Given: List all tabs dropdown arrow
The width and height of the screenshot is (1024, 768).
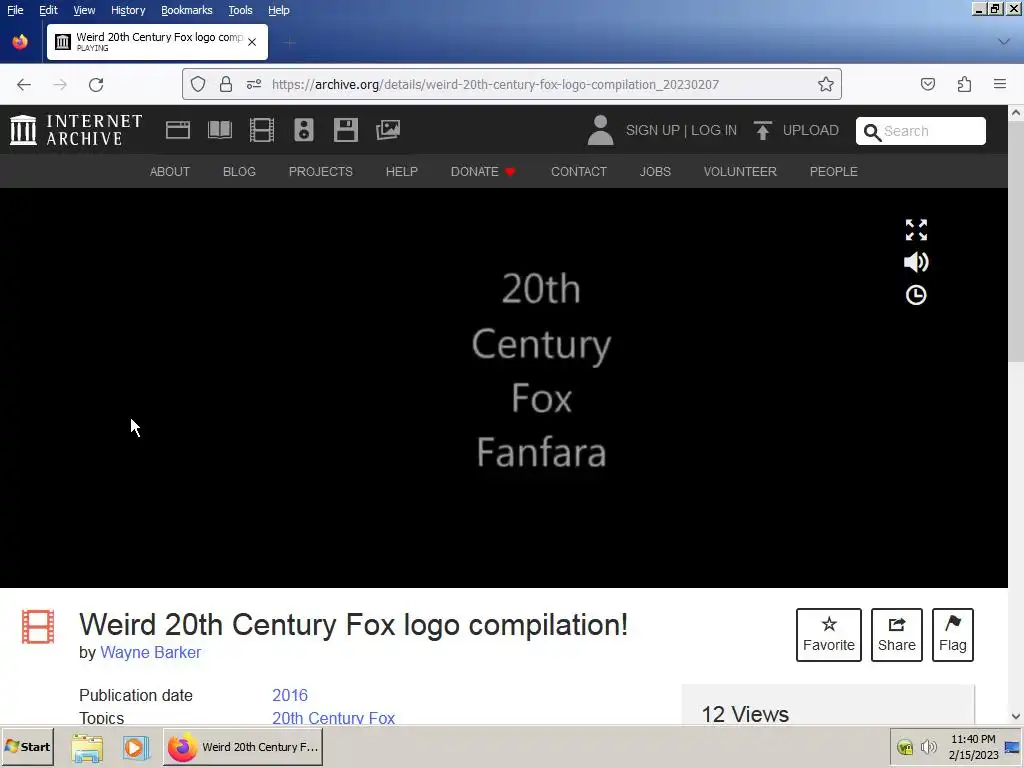Looking at the screenshot, I should 1004,42.
